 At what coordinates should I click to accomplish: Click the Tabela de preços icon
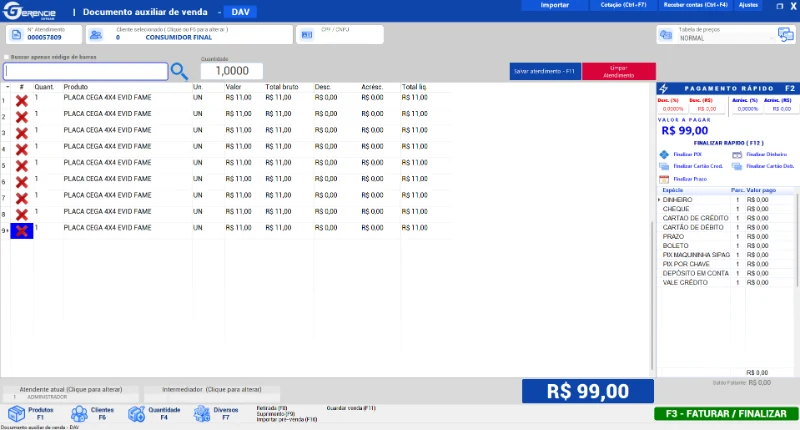point(666,35)
